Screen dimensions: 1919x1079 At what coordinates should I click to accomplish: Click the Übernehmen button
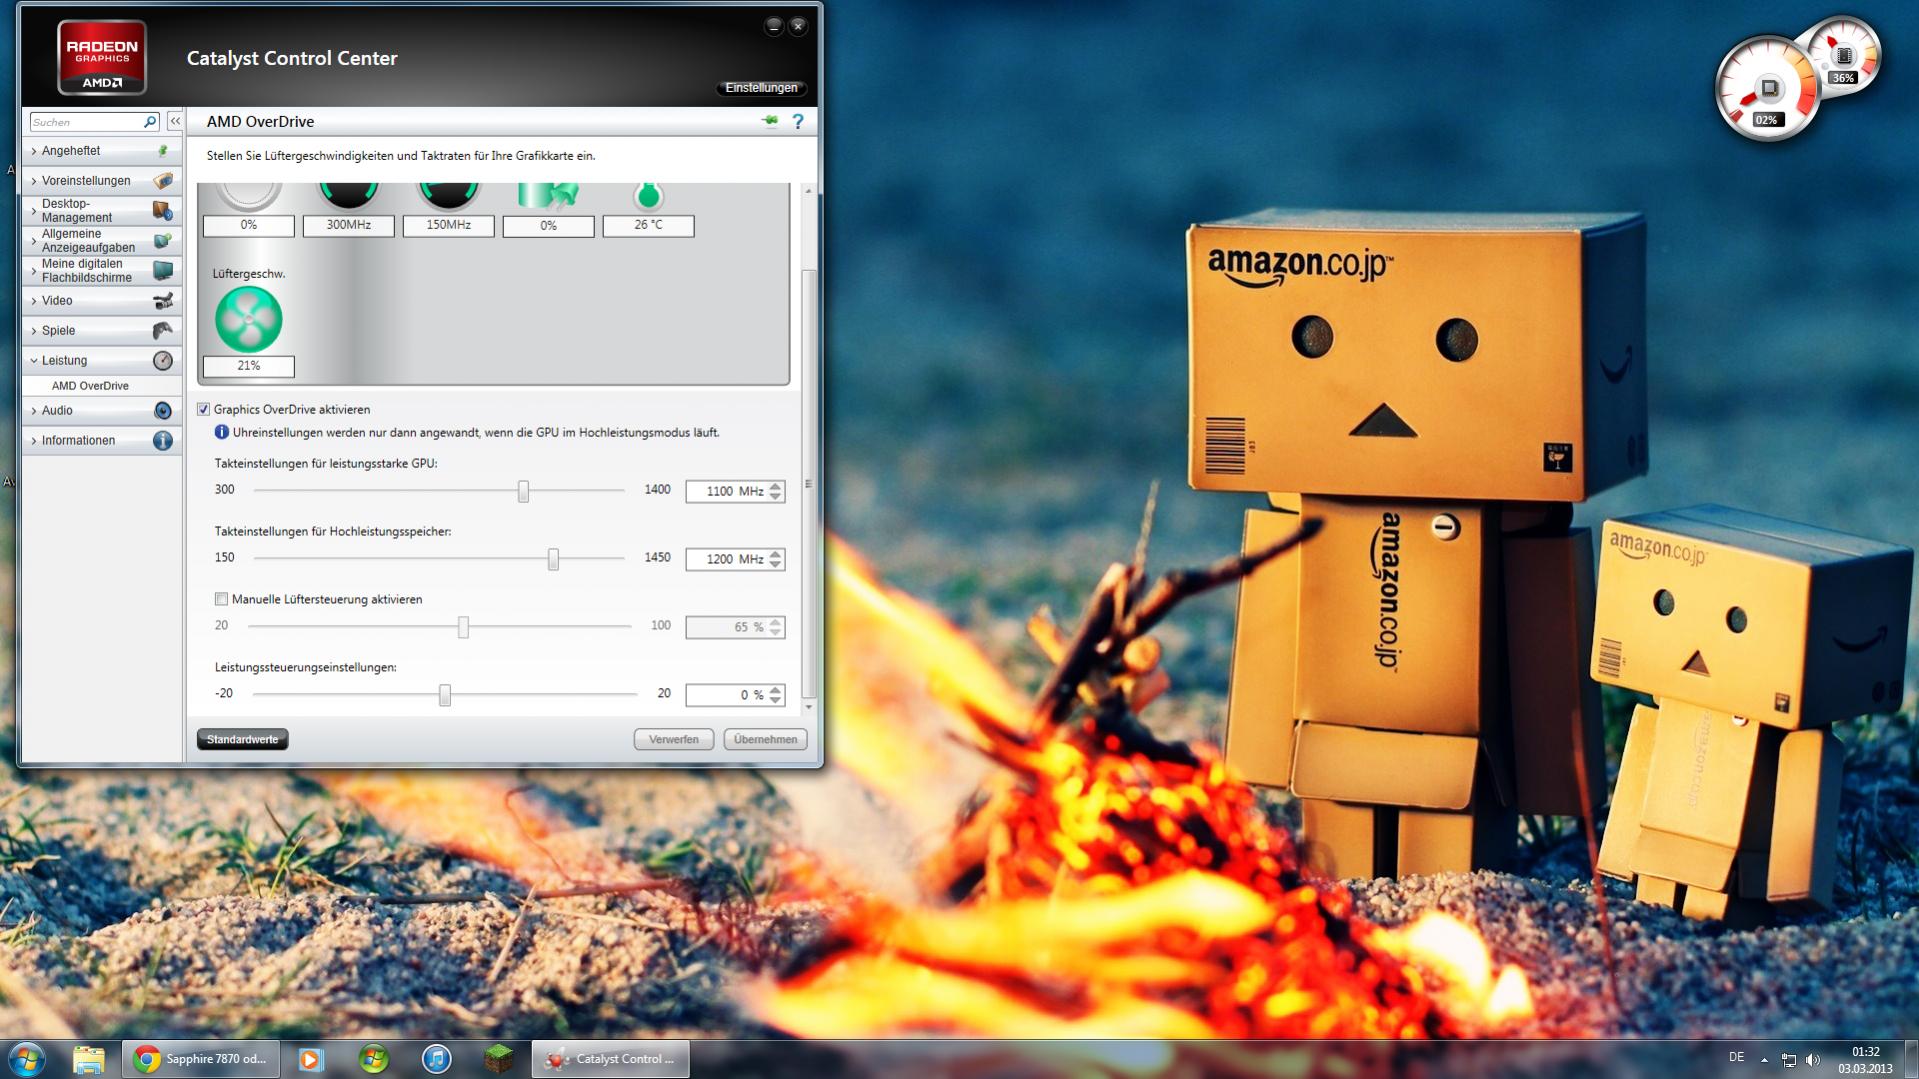pos(766,739)
